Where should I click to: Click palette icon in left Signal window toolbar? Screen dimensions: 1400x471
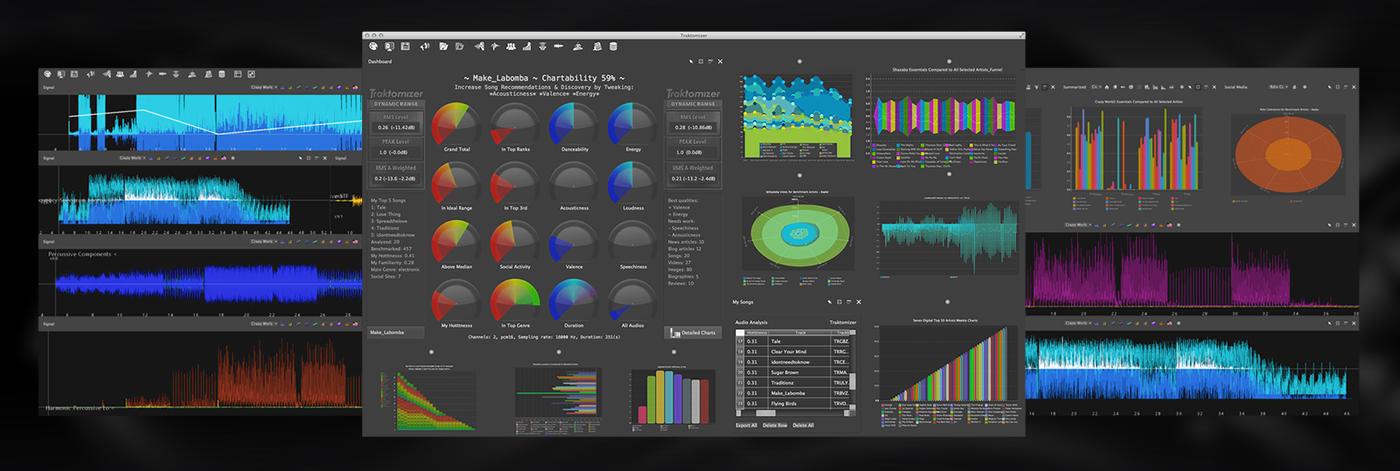point(47,74)
